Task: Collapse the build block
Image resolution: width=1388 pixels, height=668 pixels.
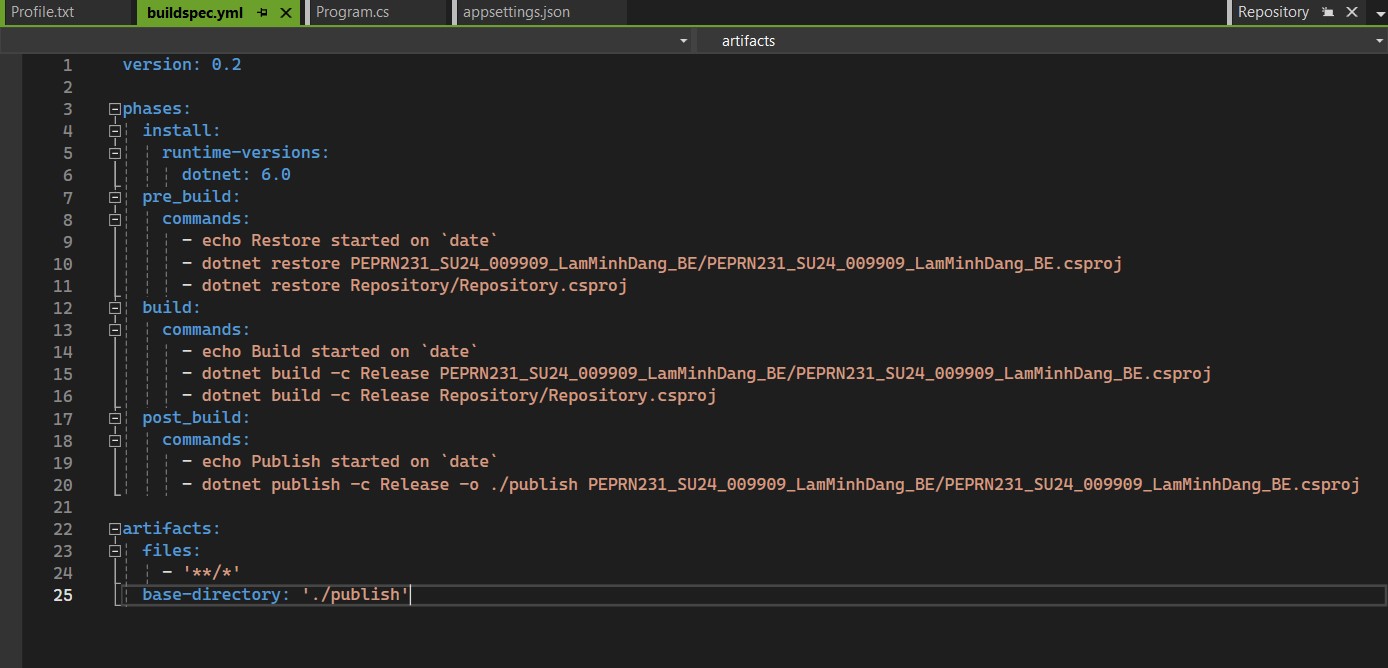Action: pyautogui.click(x=115, y=308)
